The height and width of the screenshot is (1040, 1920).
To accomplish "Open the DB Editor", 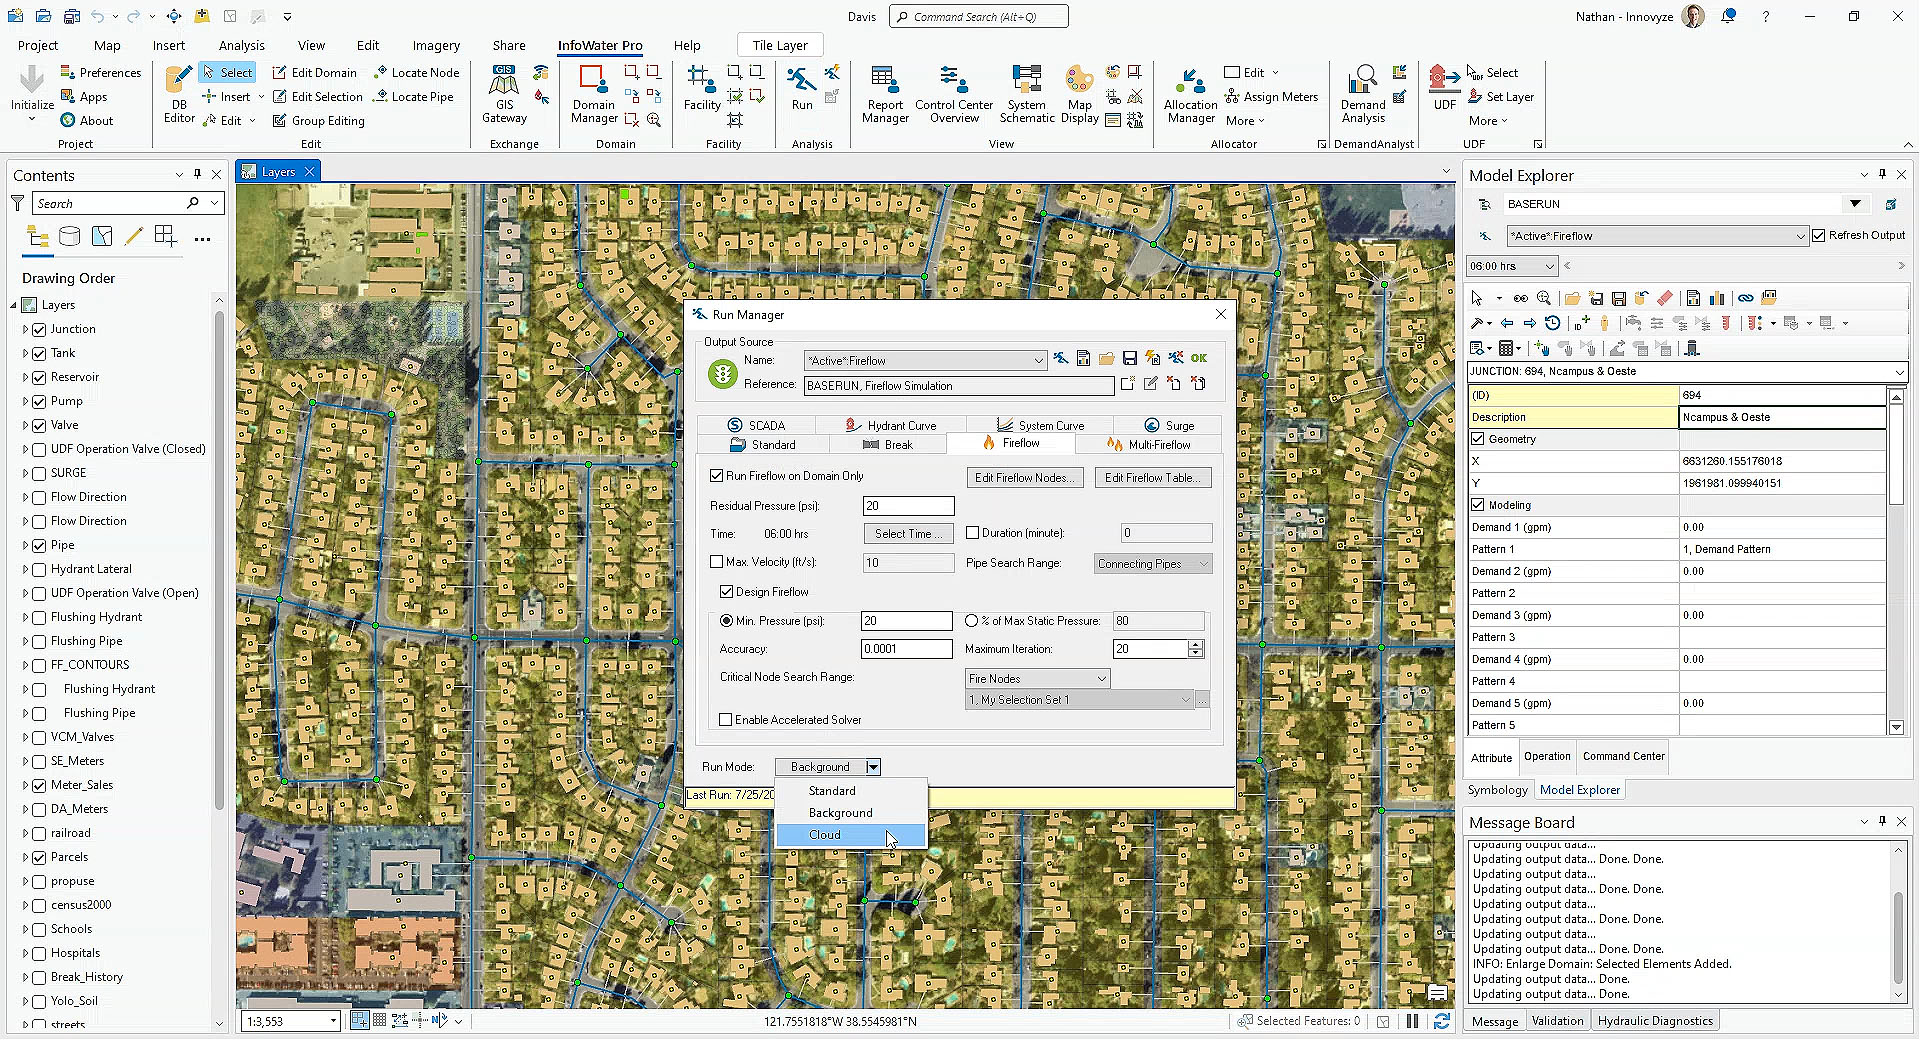I will [179, 94].
